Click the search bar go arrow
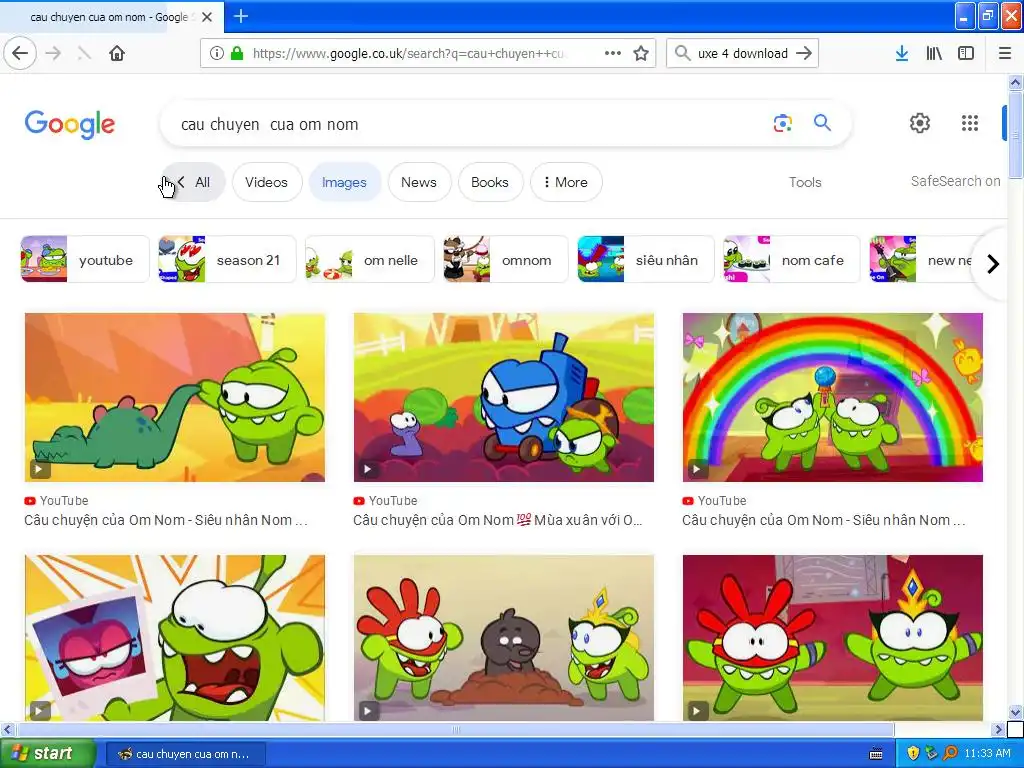The image size is (1024, 768). point(804,54)
